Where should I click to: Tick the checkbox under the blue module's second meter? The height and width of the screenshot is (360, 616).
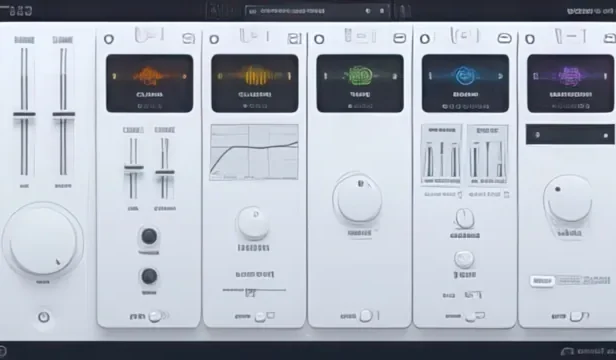506,195
